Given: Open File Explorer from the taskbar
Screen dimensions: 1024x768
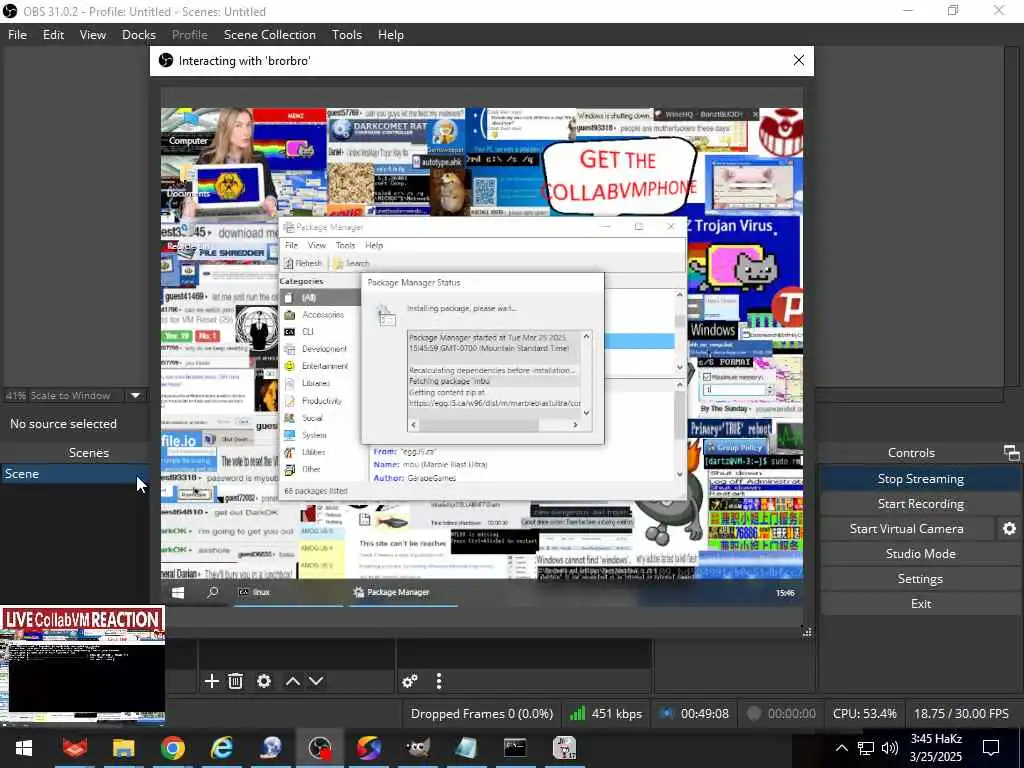Looking at the screenshot, I should (123, 748).
